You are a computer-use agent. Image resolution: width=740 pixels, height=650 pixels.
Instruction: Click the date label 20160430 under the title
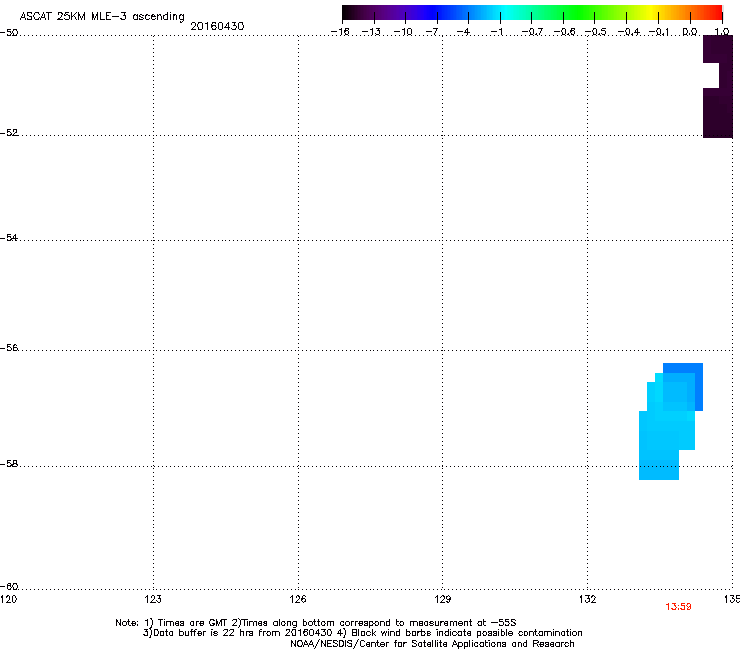click(217, 26)
